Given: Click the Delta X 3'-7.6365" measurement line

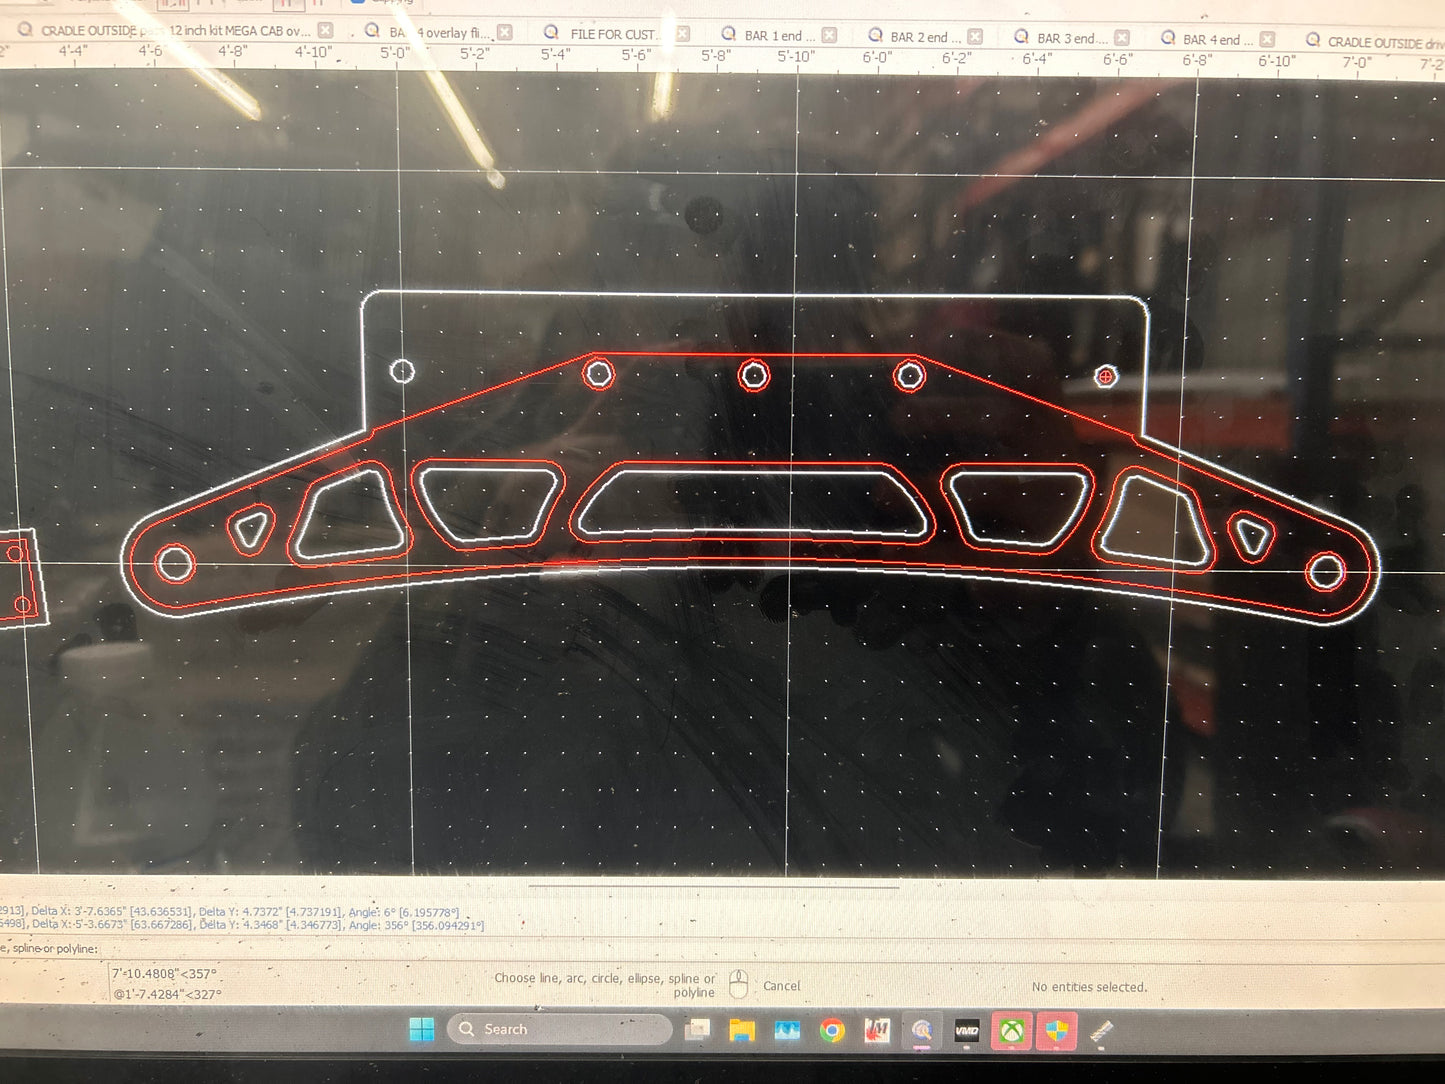Looking at the screenshot, I should click(230, 912).
